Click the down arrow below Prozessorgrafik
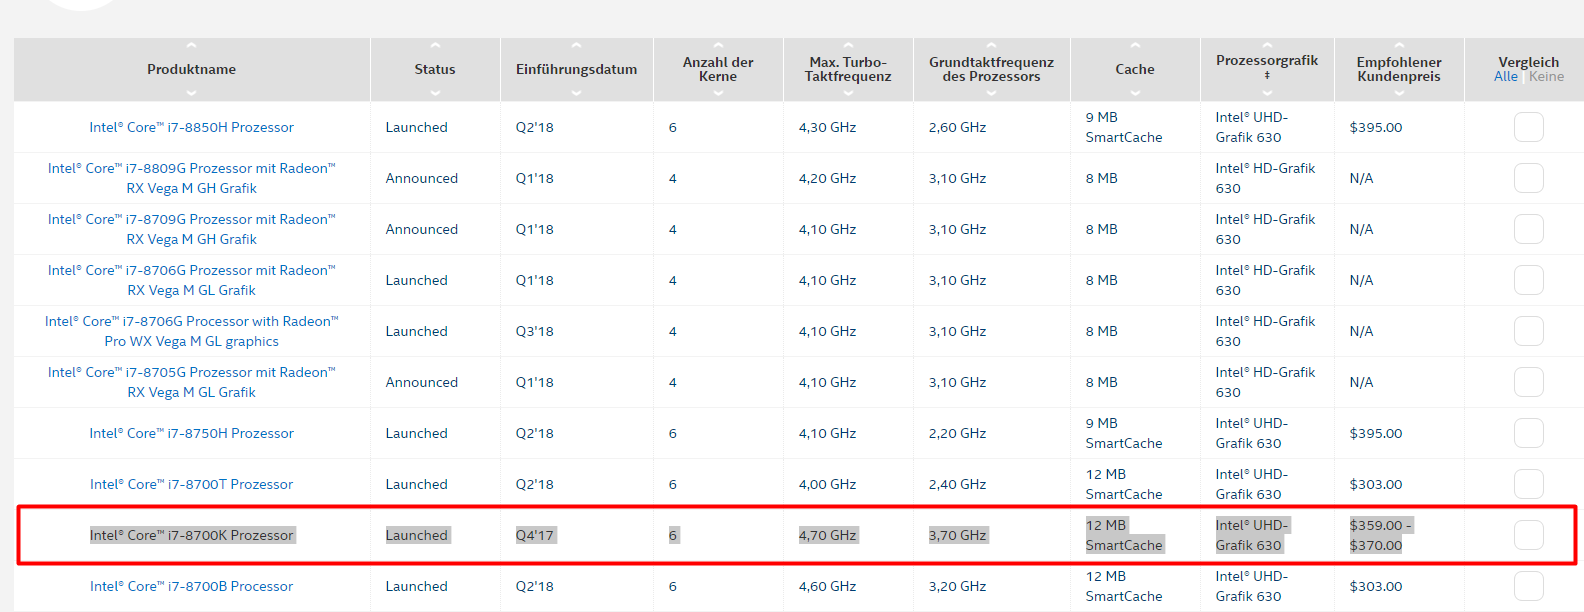This screenshot has height=612, width=1584. [x=1267, y=93]
